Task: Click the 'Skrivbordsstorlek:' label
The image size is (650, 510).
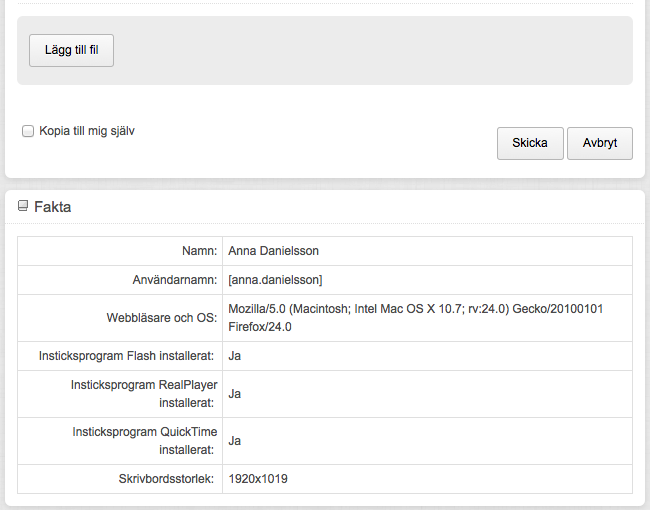Action: (166, 478)
